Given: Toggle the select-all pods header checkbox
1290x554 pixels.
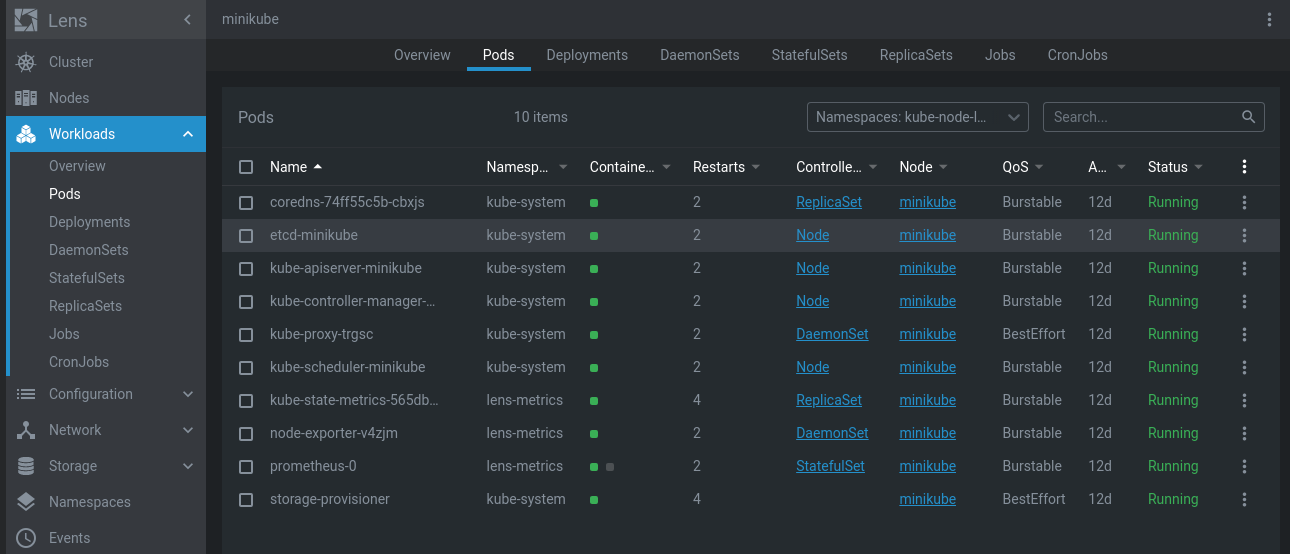Looking at the screenshot, I should pos(246,167).
